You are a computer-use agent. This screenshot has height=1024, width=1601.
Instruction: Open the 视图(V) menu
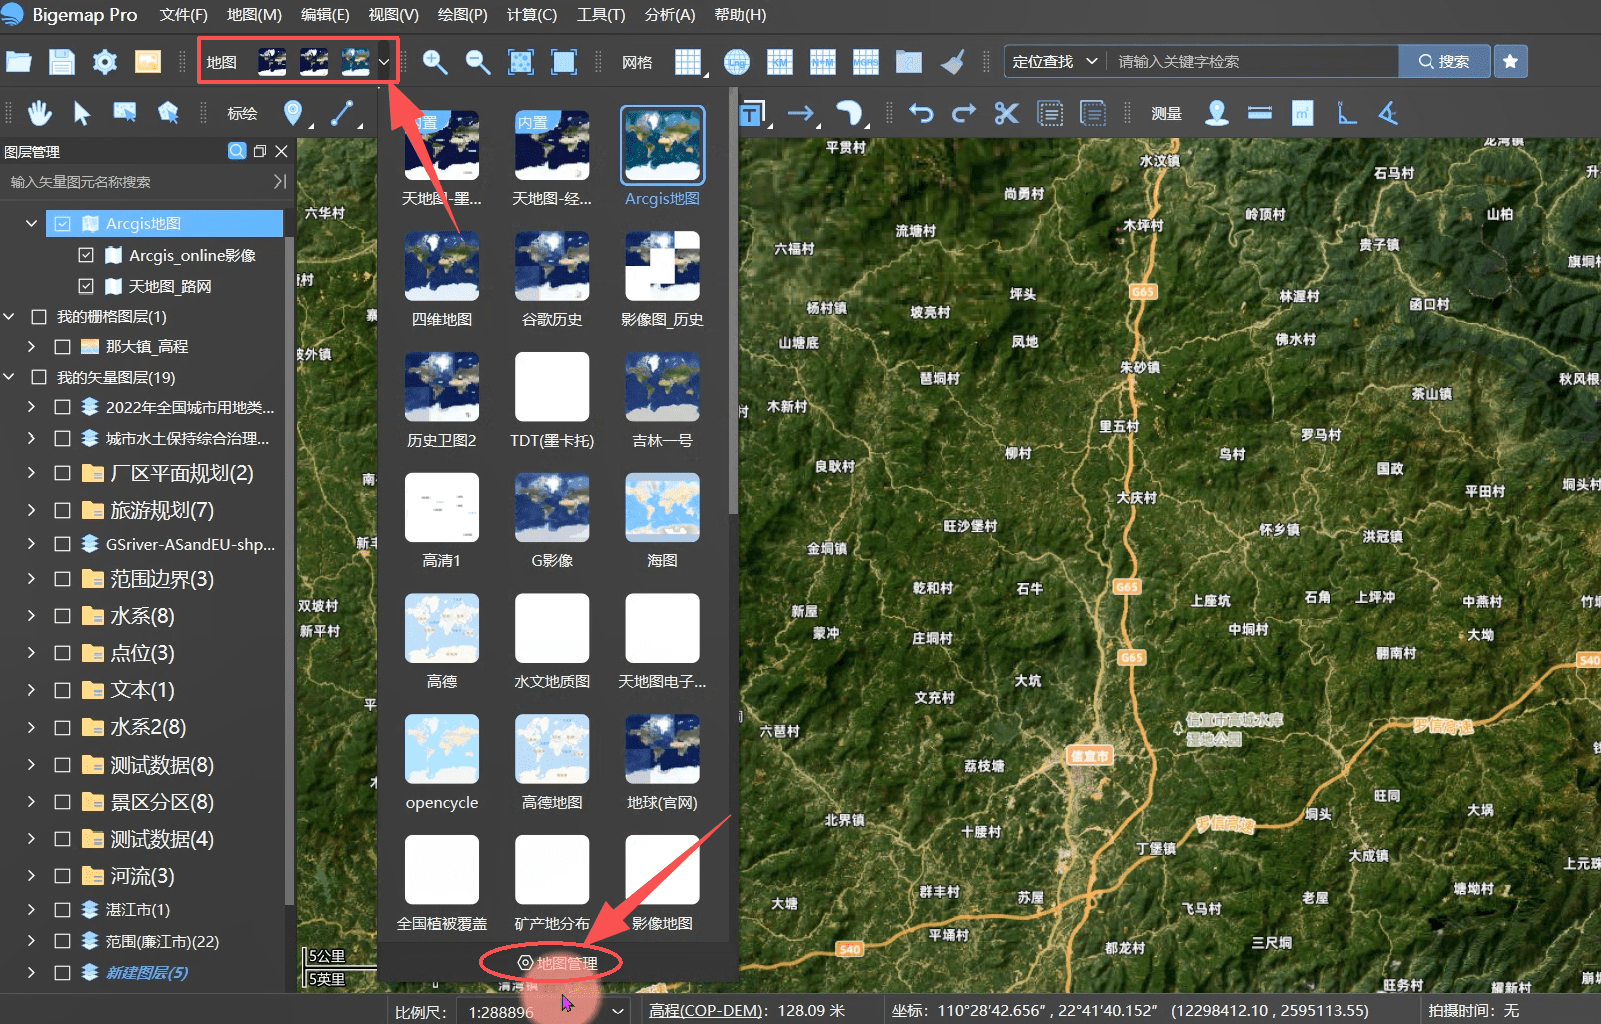pos(394,15)
